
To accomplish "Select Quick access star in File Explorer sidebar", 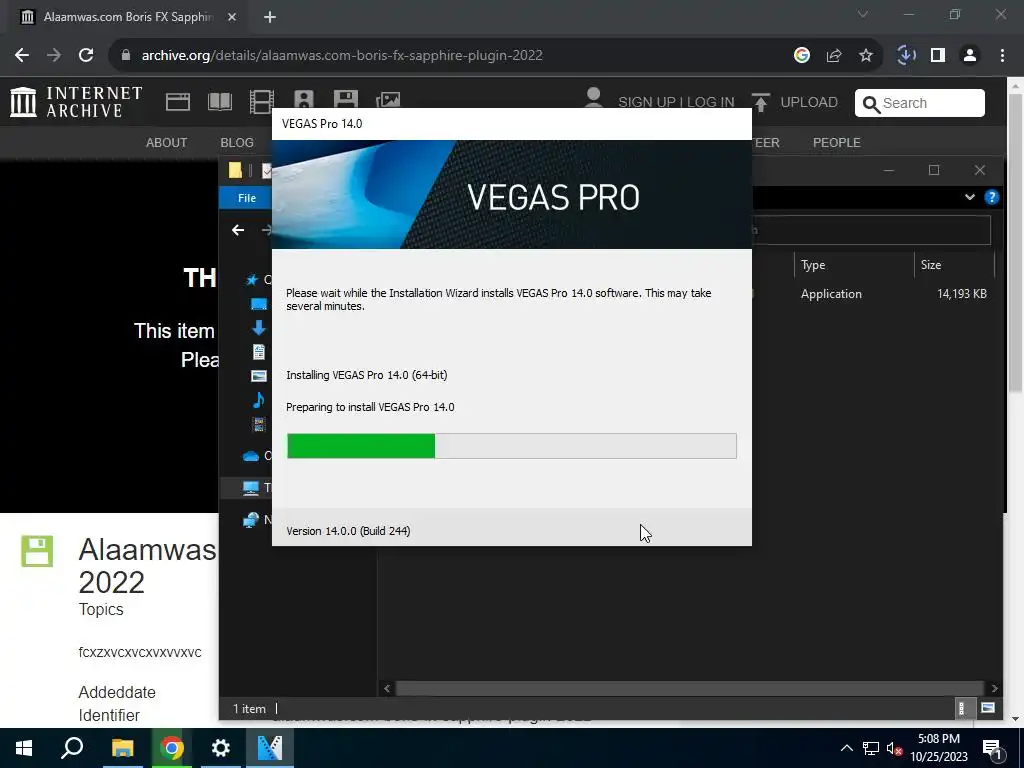I will 251,280.
